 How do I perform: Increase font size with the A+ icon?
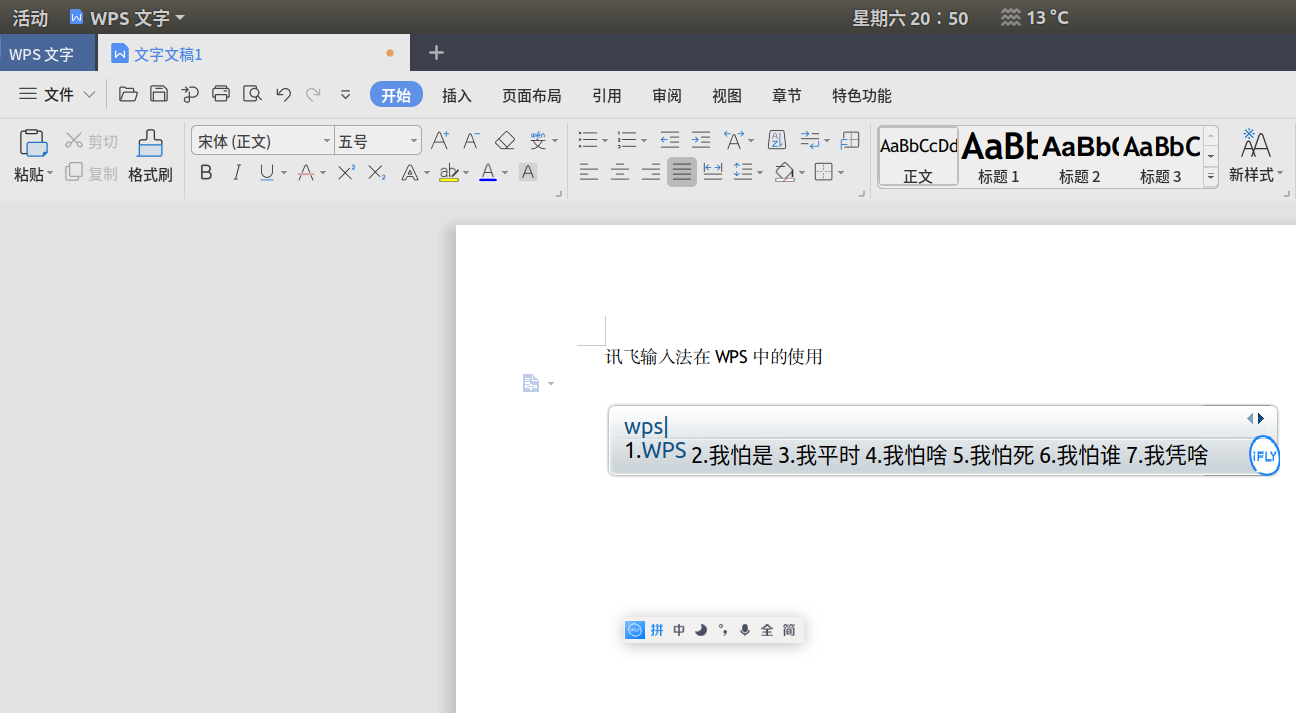(440, 141)
